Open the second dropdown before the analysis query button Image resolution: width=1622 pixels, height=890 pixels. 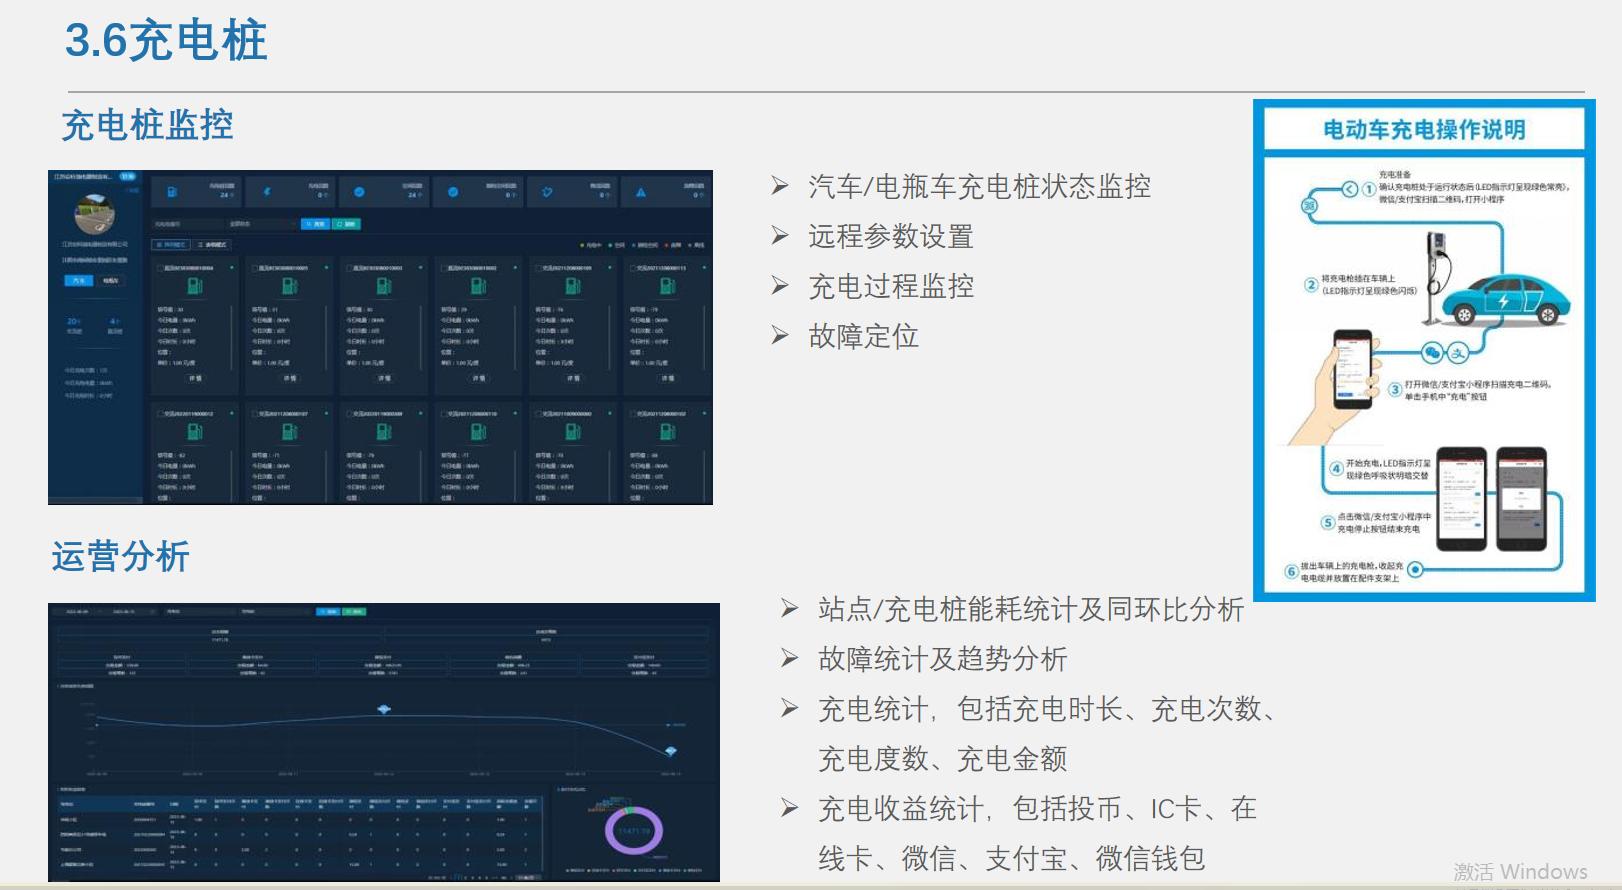click(x=273, y=611)
